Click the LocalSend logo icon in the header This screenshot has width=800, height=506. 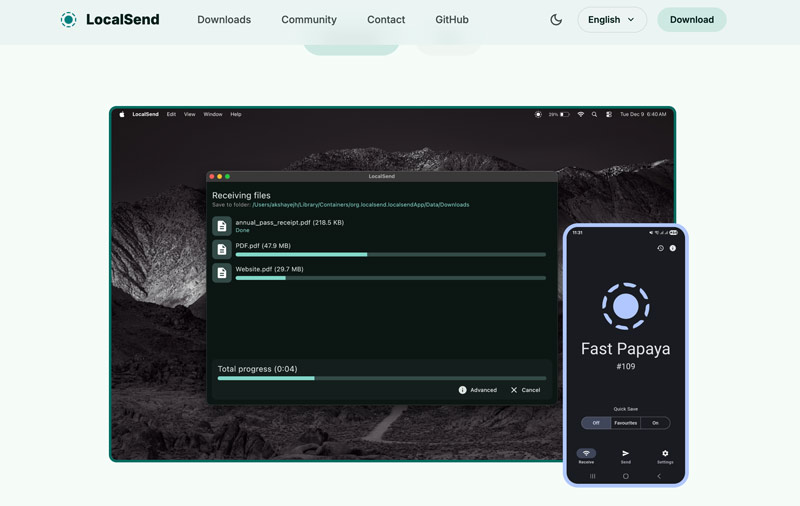click(68, 19)
